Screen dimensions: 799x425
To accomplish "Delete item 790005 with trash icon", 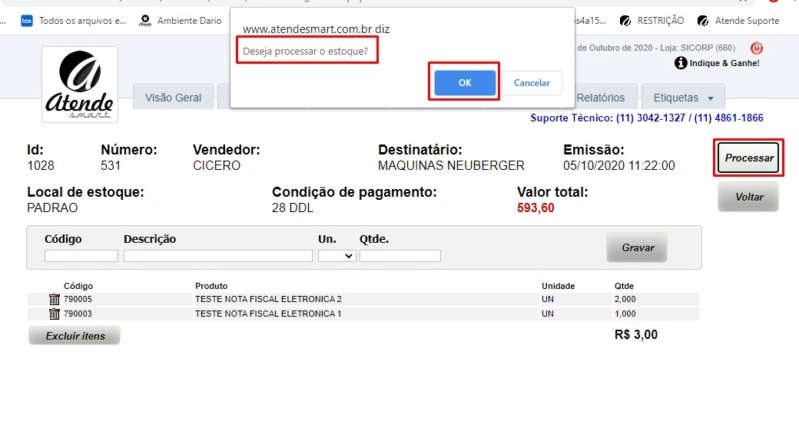I will 54,299.
